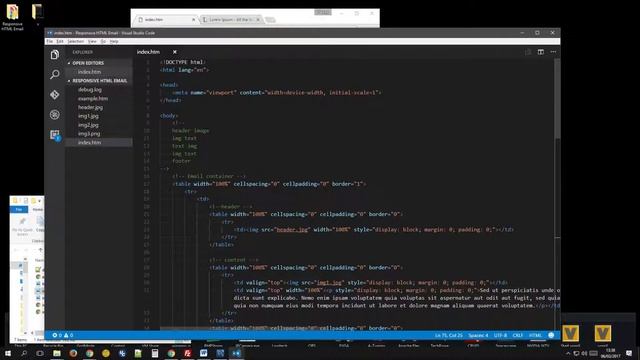Viewport: 640px width, 360px height.
Task: Select the index.htm editor tab
Action: coord(149,52)
